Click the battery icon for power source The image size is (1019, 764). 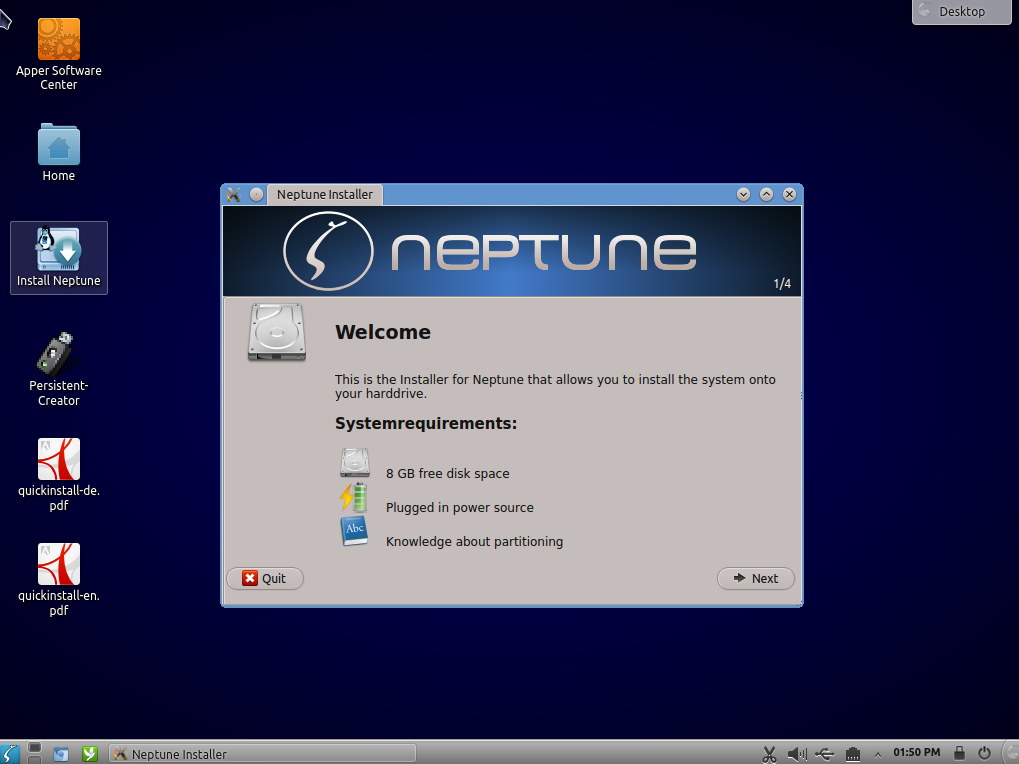[x=354, y=498]
